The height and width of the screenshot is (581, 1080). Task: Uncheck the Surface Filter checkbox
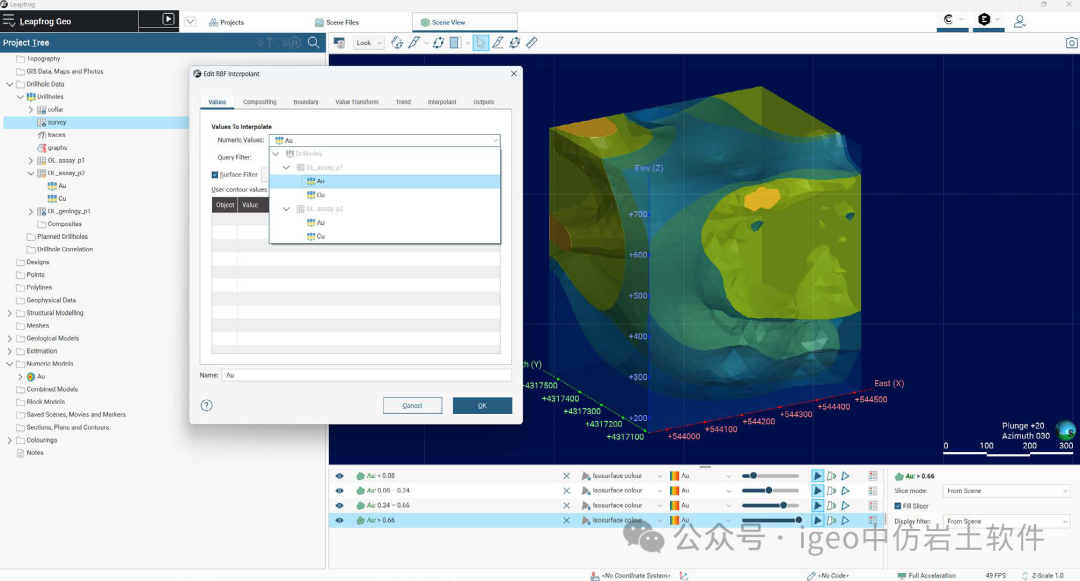pos(215,174)
